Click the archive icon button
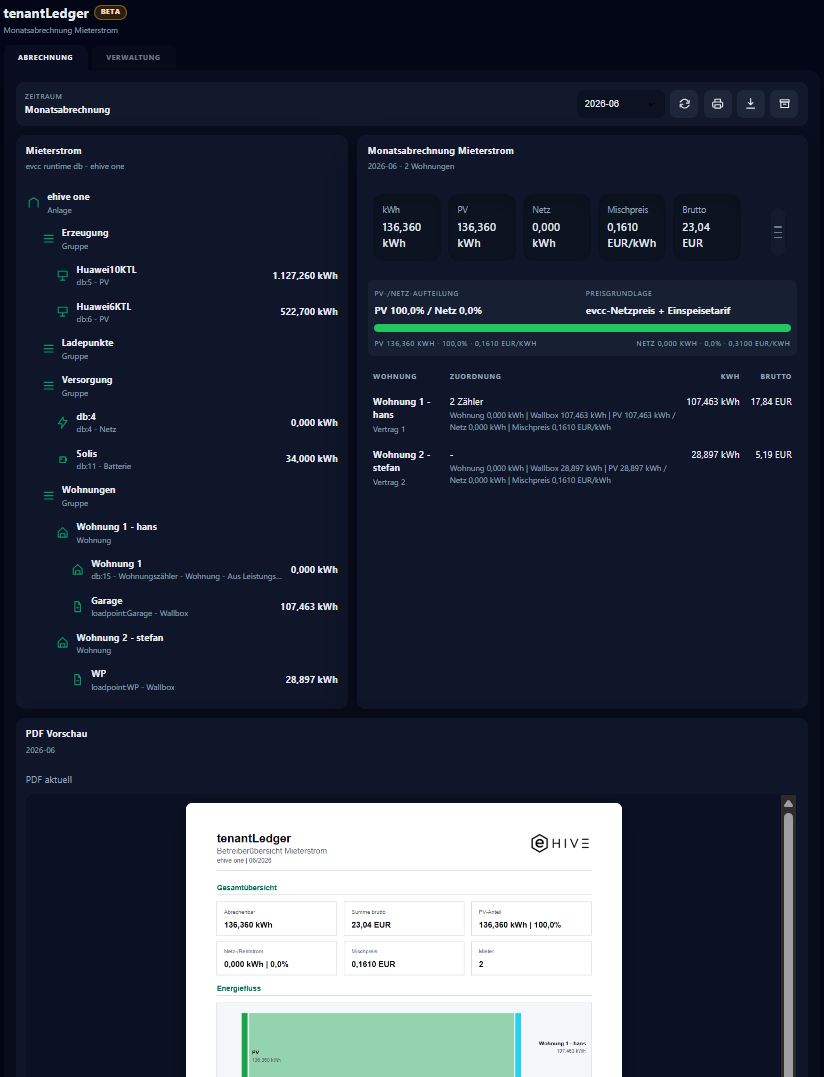The image size is (824, 1077). pos(784,104)
